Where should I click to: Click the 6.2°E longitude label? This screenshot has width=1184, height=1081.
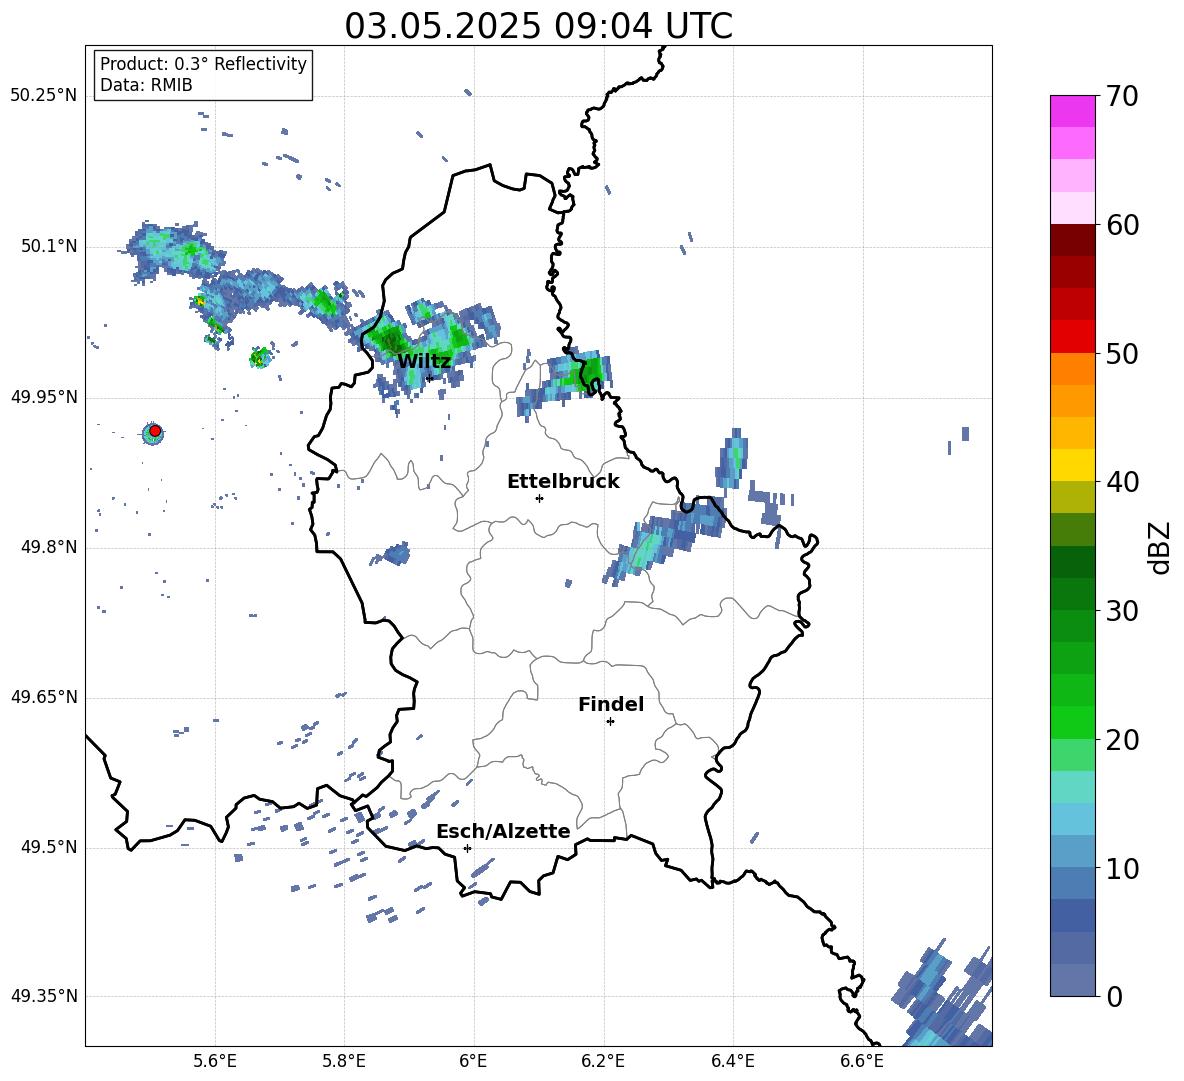point(603,1061)
